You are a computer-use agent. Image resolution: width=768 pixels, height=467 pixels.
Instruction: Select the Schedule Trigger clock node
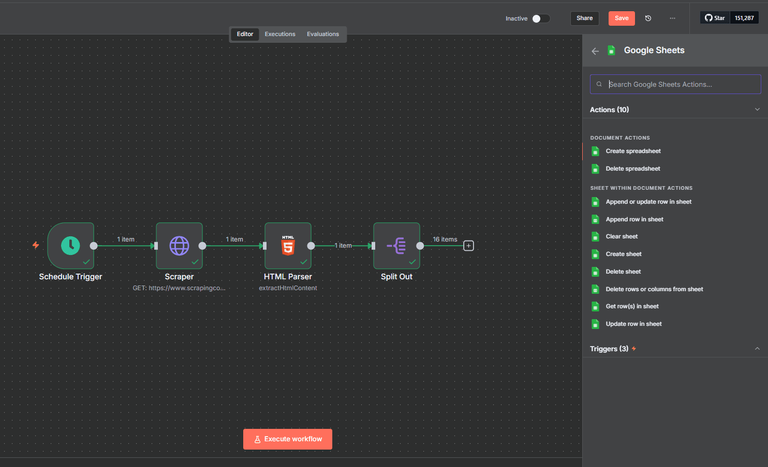71,246
